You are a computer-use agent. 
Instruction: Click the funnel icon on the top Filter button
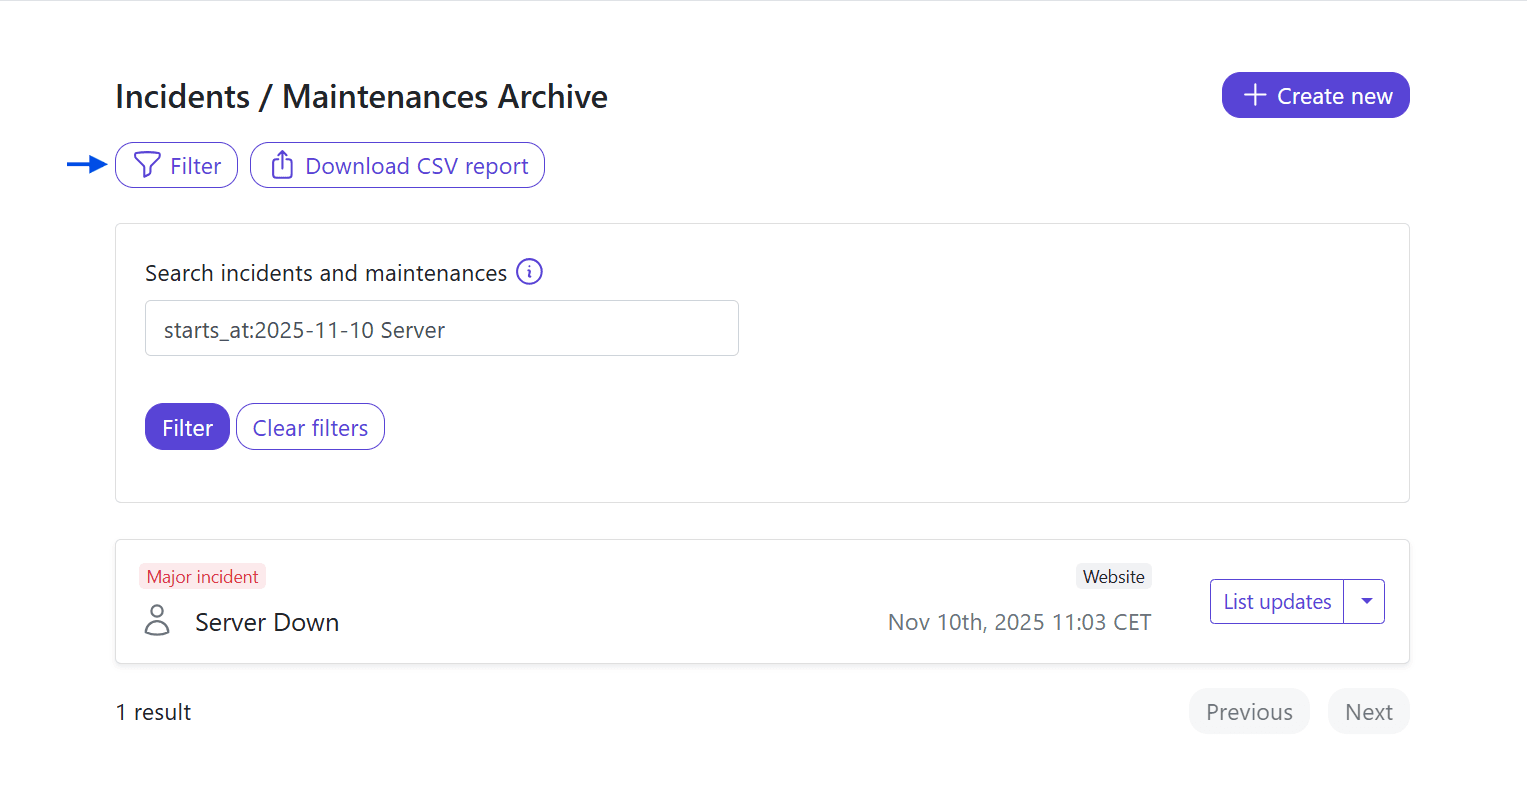146,164
